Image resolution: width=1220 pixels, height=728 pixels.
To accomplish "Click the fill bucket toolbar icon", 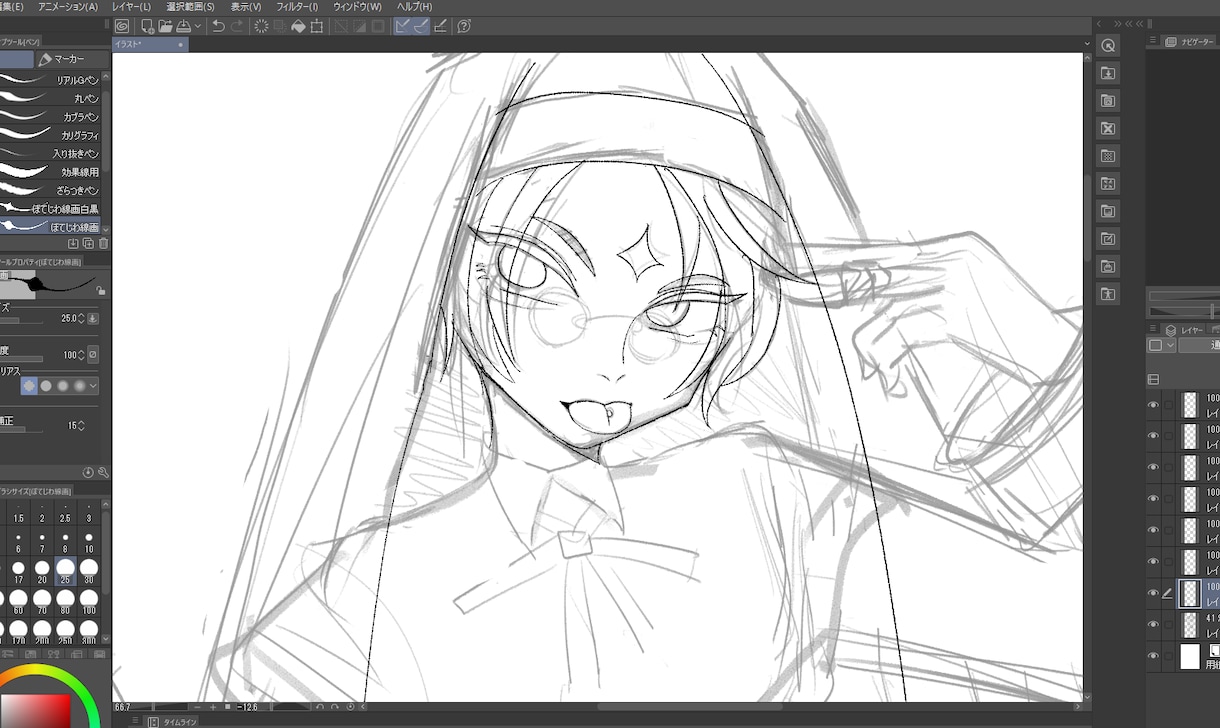I will pyautogui.click(x=298, y=26).
